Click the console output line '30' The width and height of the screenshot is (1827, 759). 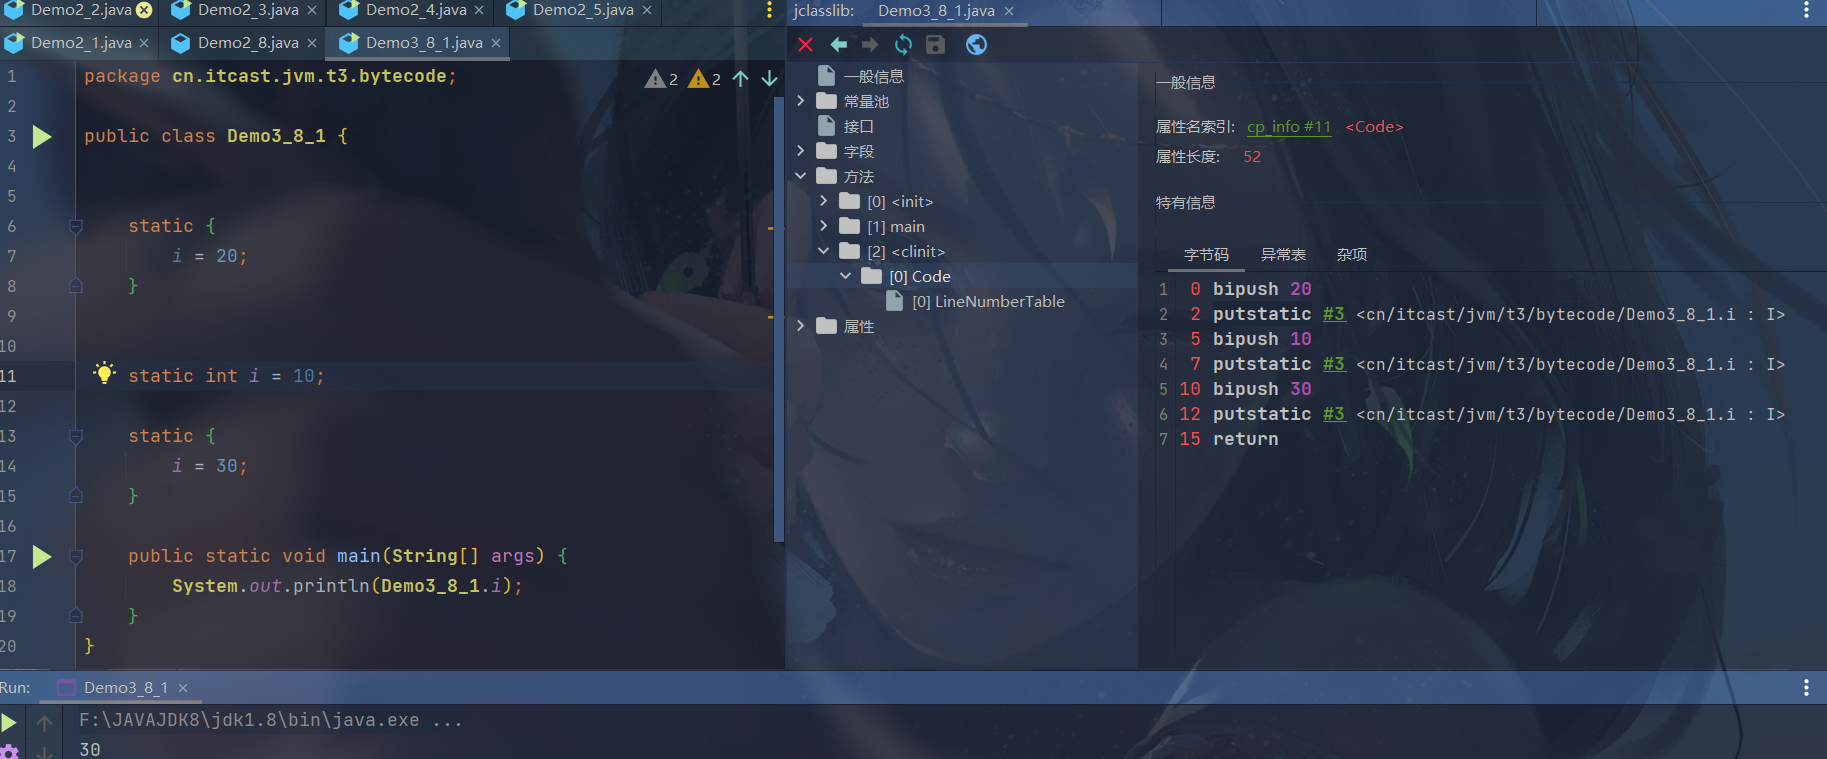click(90, 749)
